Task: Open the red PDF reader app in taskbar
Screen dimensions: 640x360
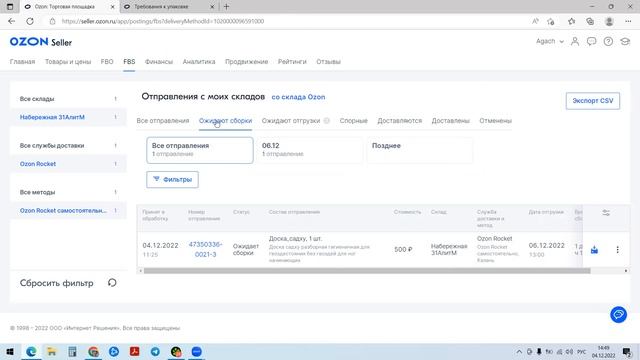Action: pos(134,351)
